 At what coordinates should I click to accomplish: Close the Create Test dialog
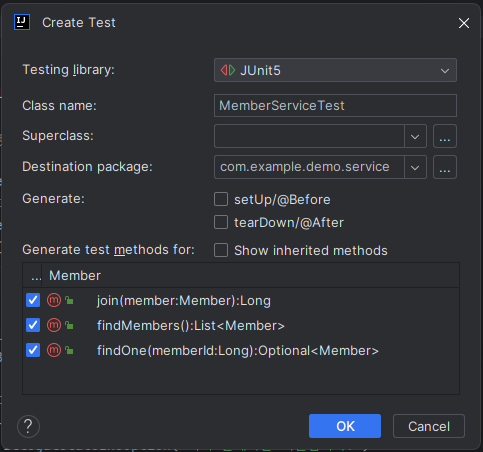(464, 23)
